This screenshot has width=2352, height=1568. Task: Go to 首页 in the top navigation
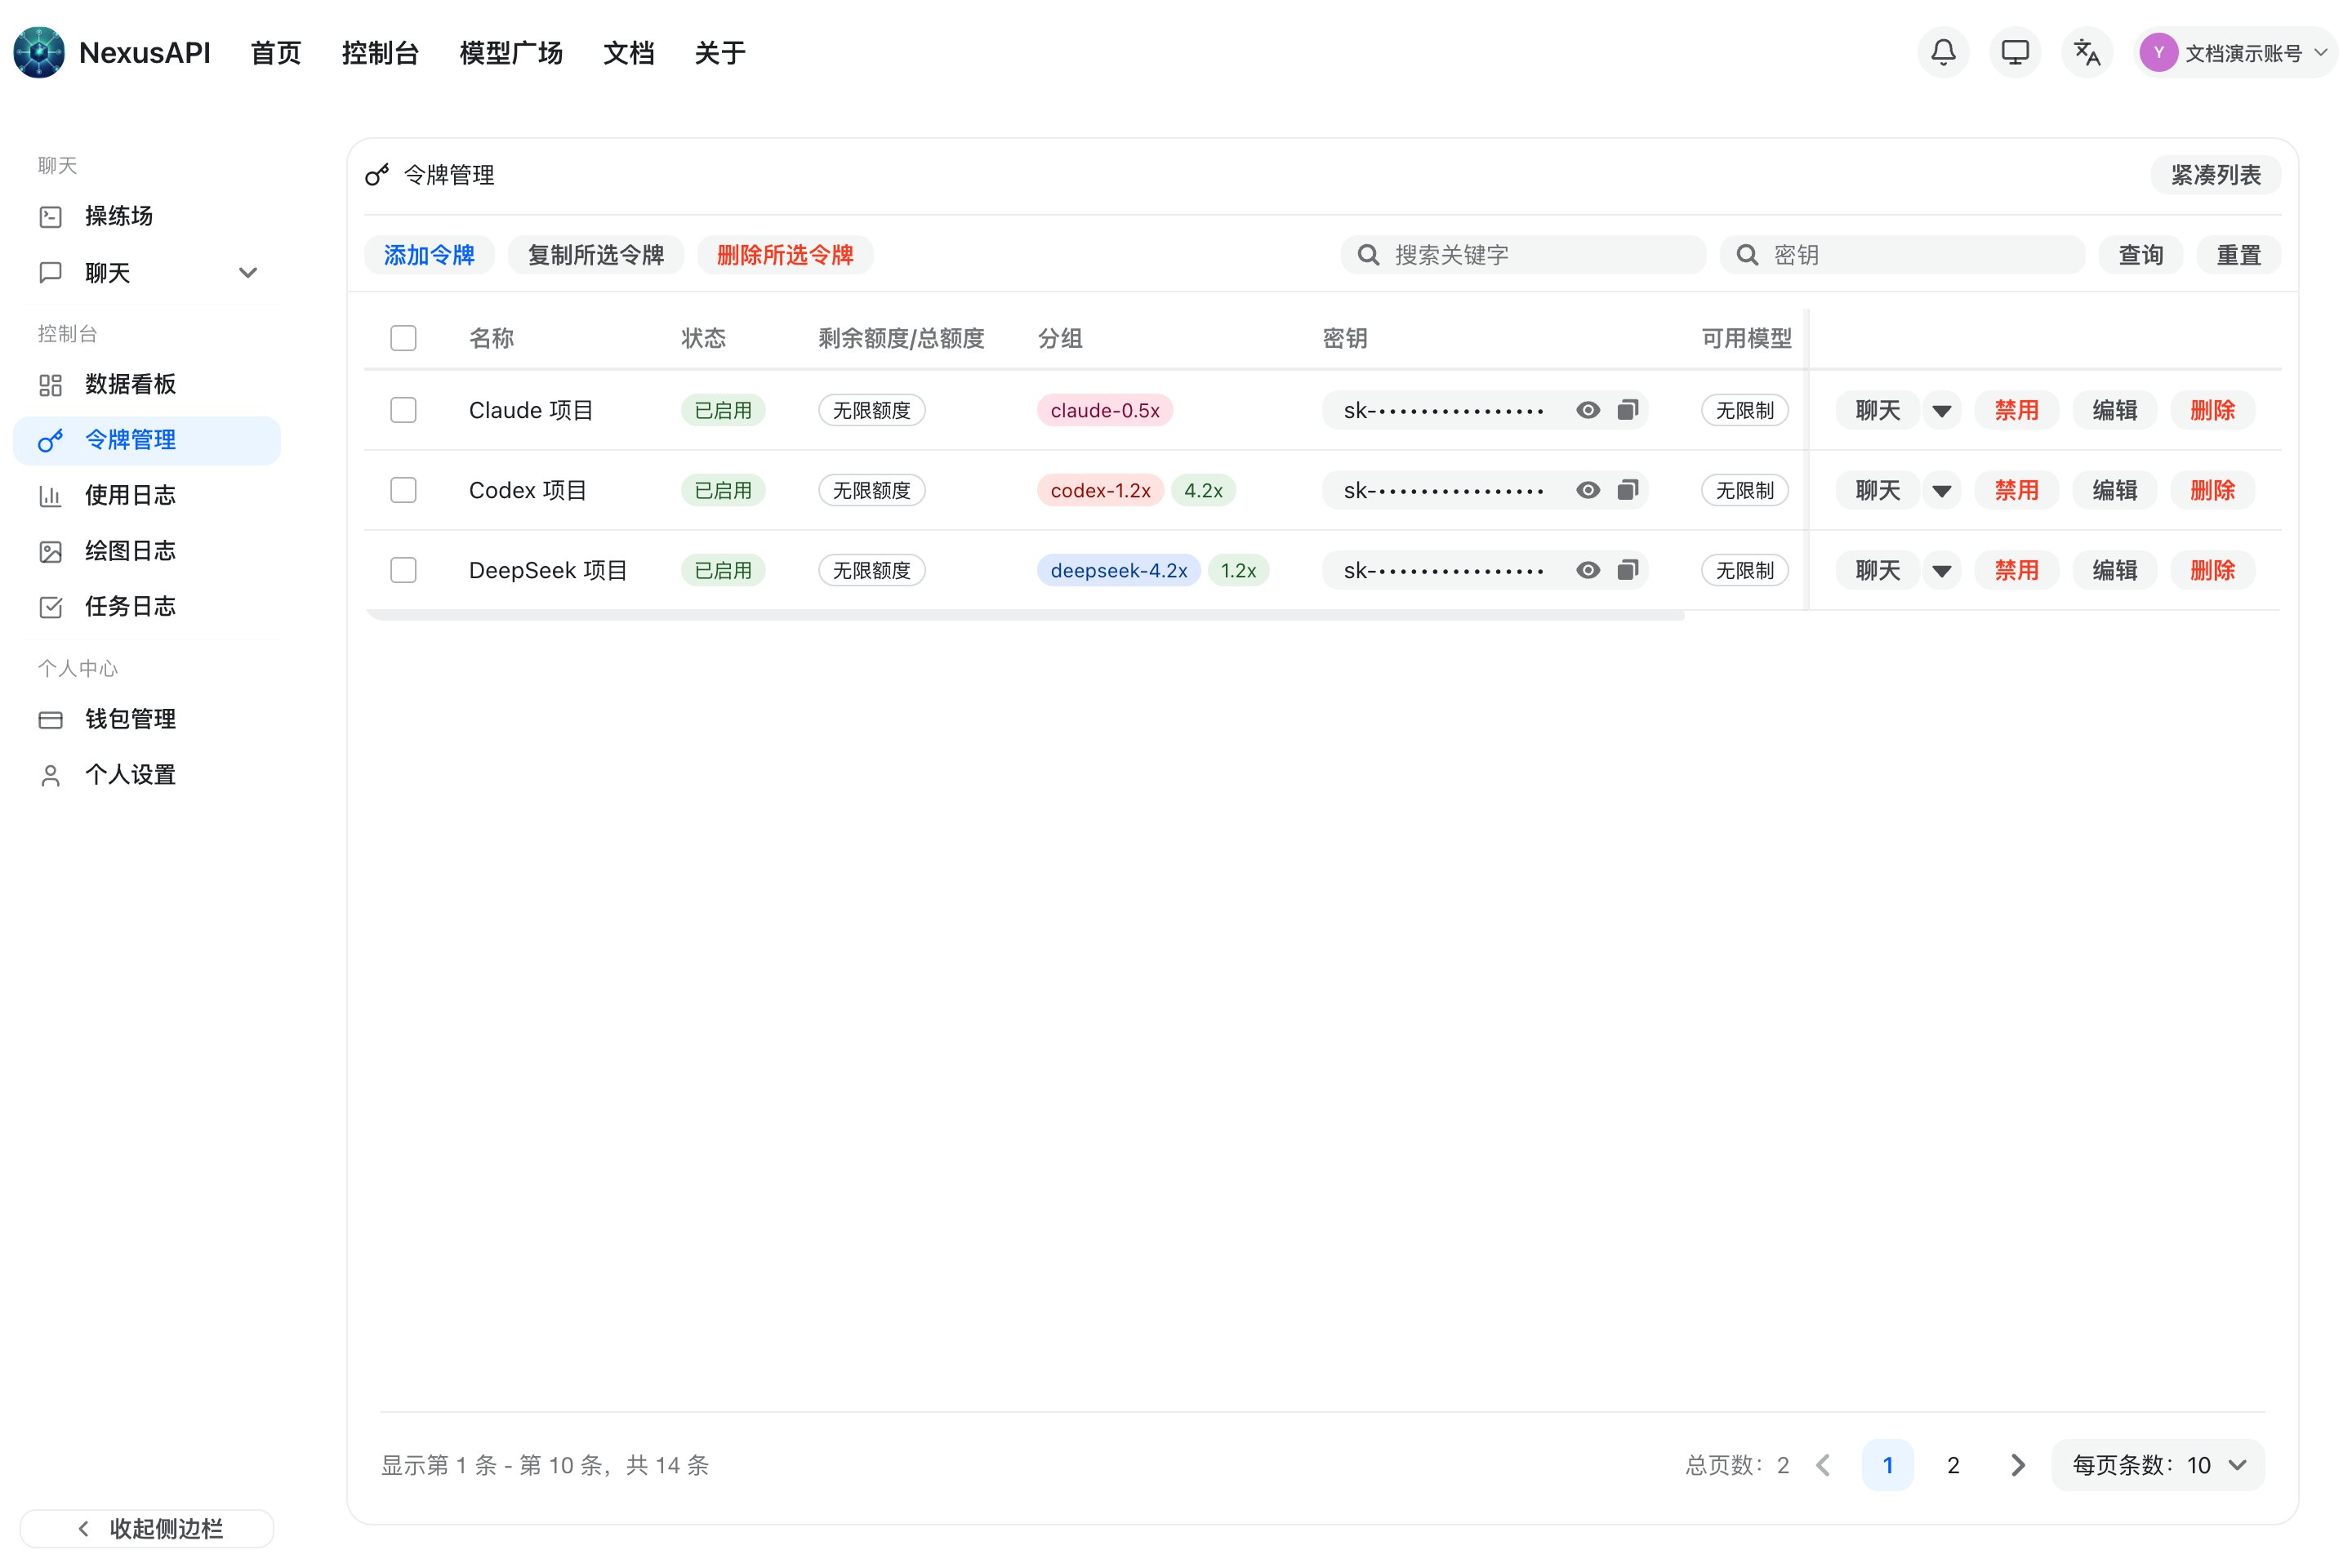pos(276,53)
